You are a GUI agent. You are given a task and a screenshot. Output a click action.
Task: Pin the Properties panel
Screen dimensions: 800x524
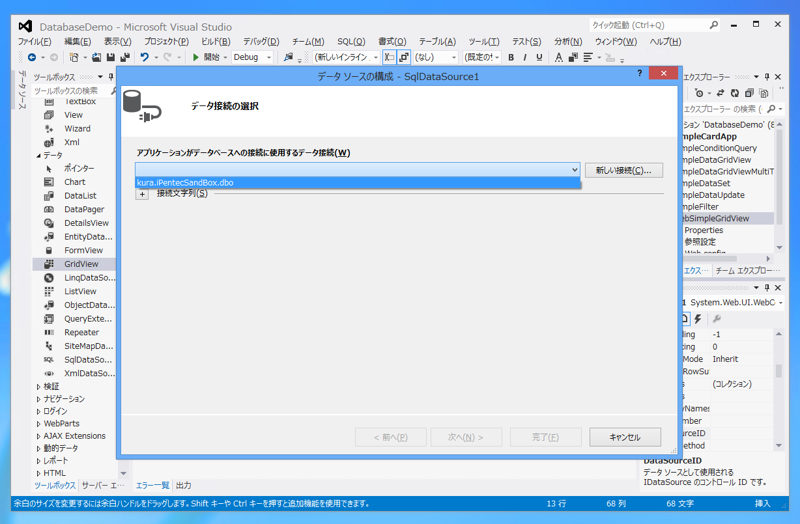767,288
